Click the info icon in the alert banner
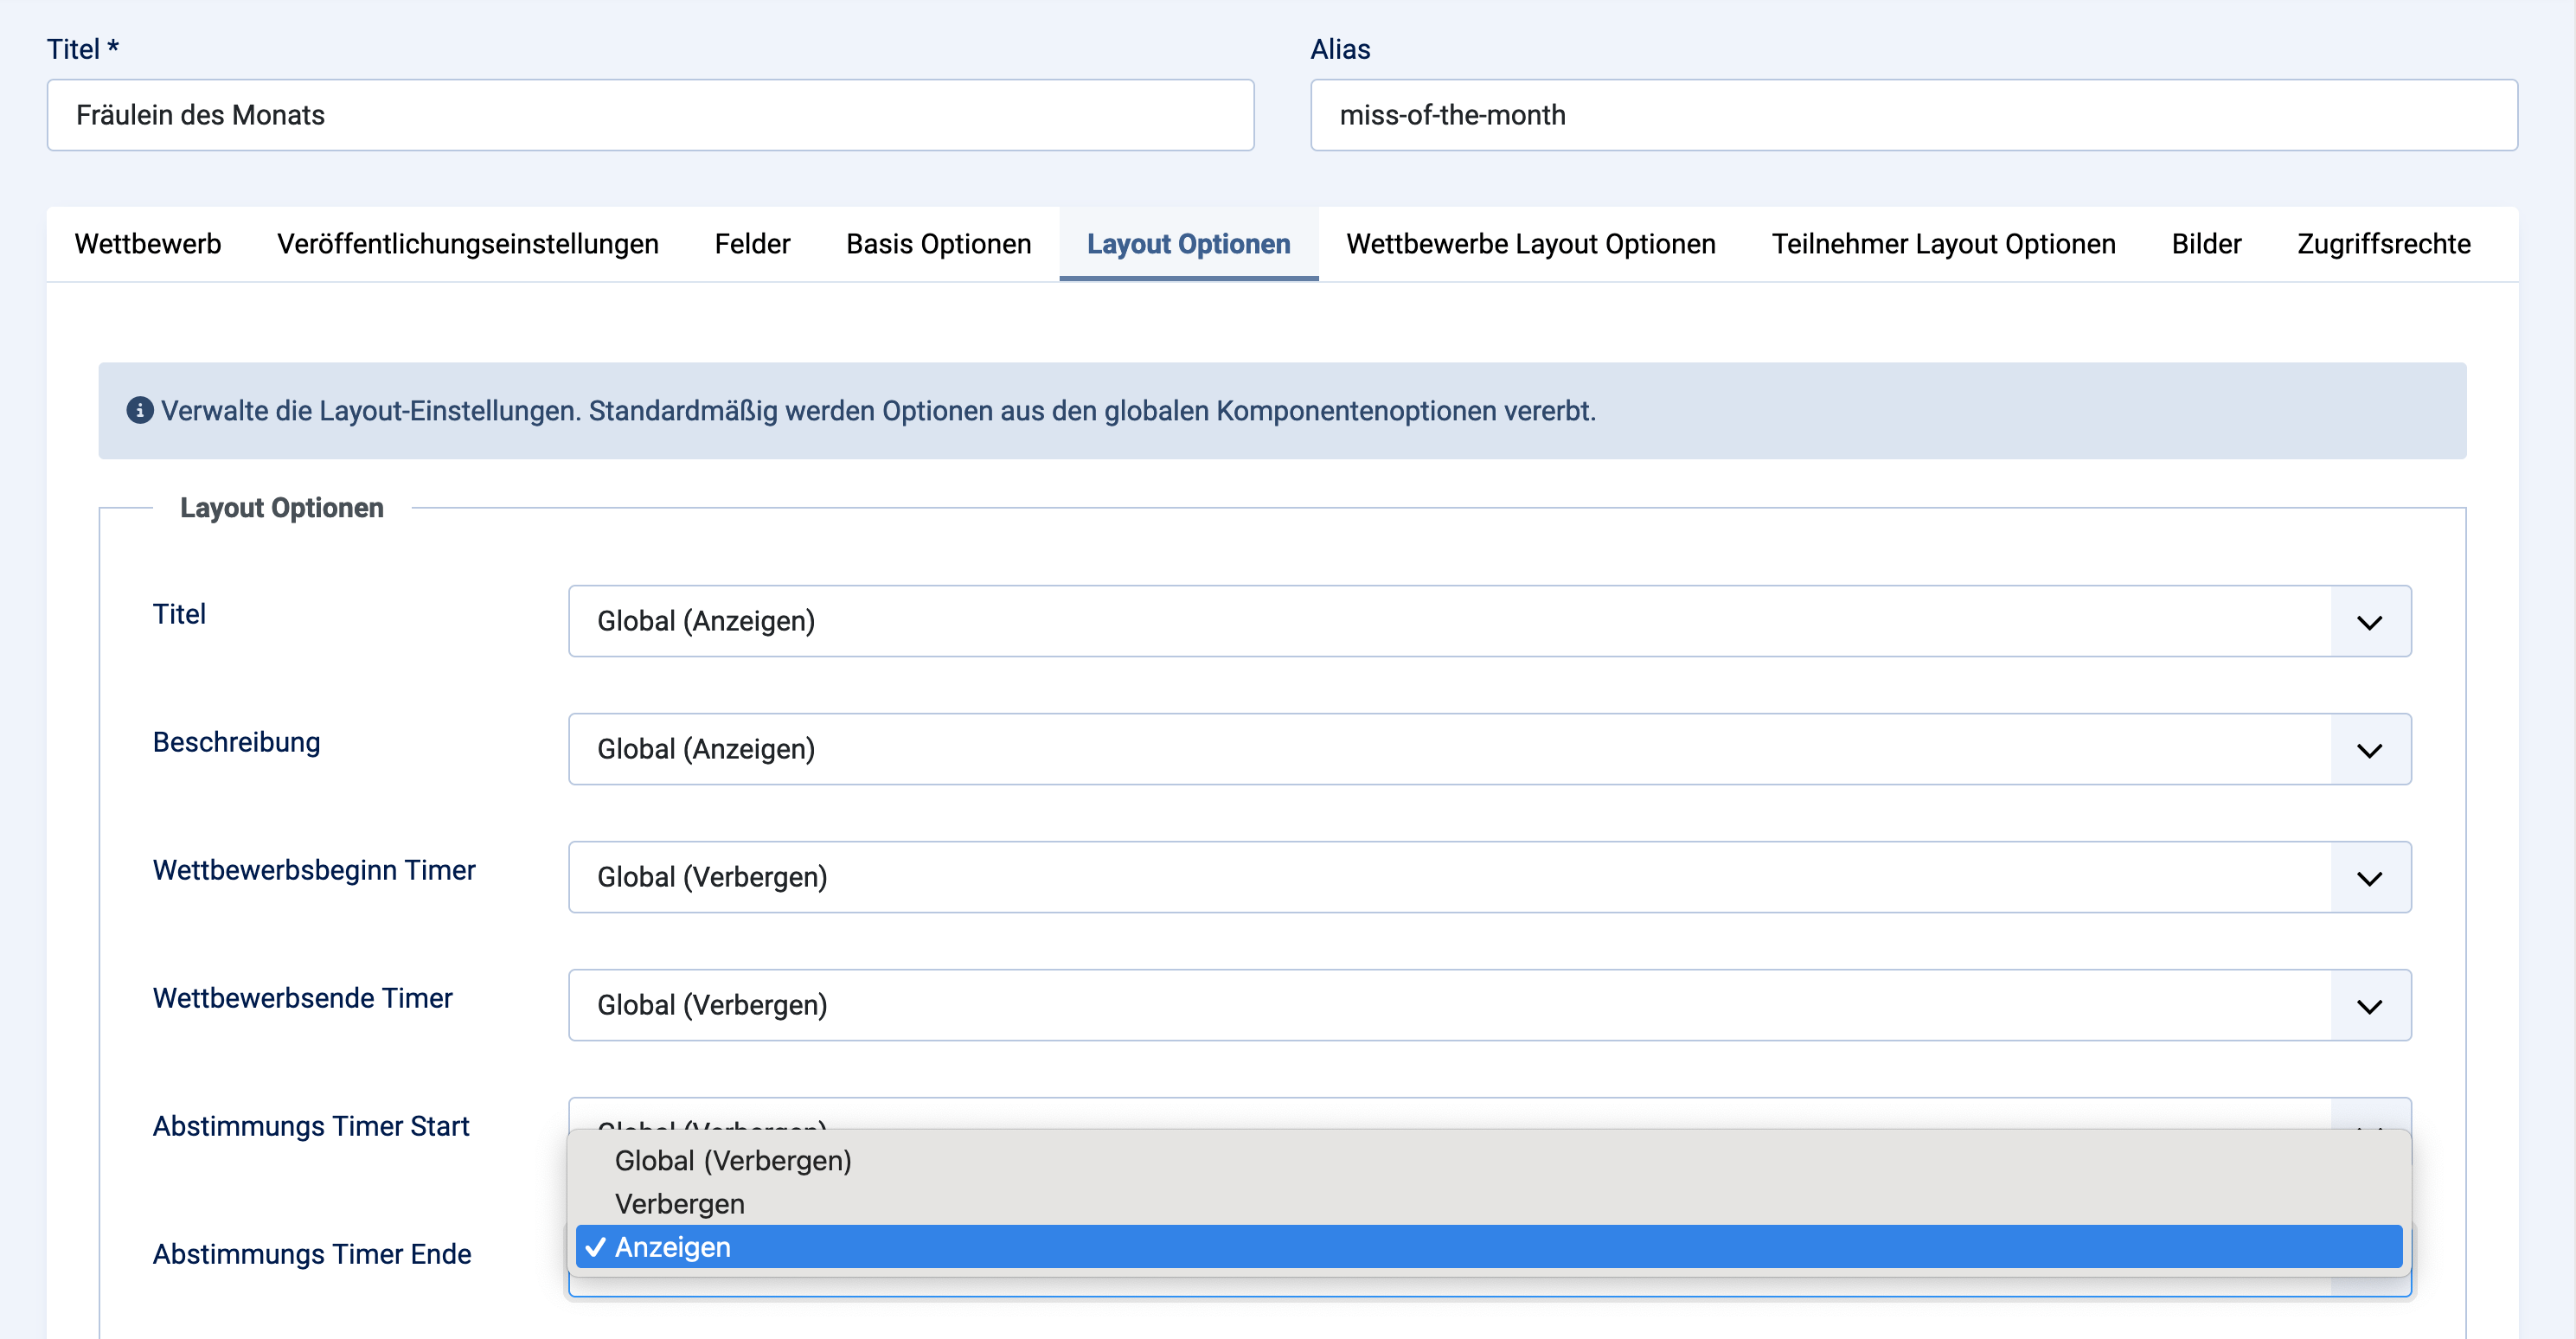 tap(139, 411)
